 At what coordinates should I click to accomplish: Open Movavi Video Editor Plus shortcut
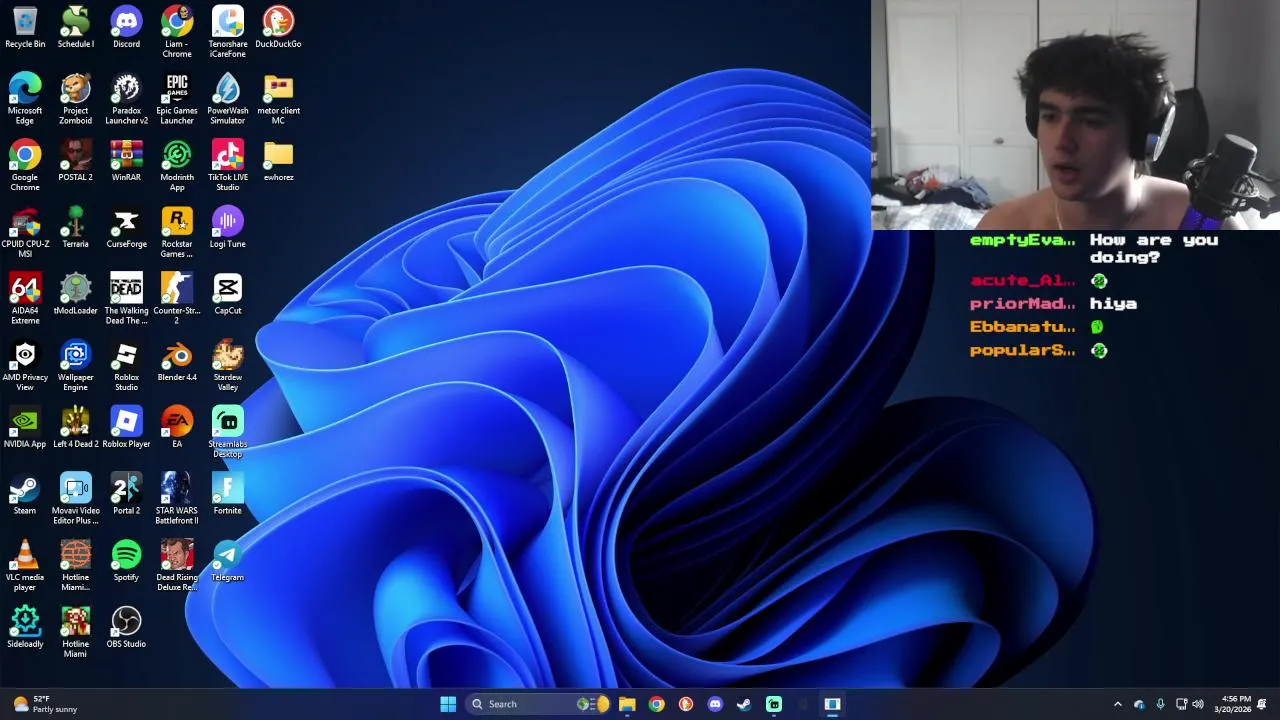(75, 499)
